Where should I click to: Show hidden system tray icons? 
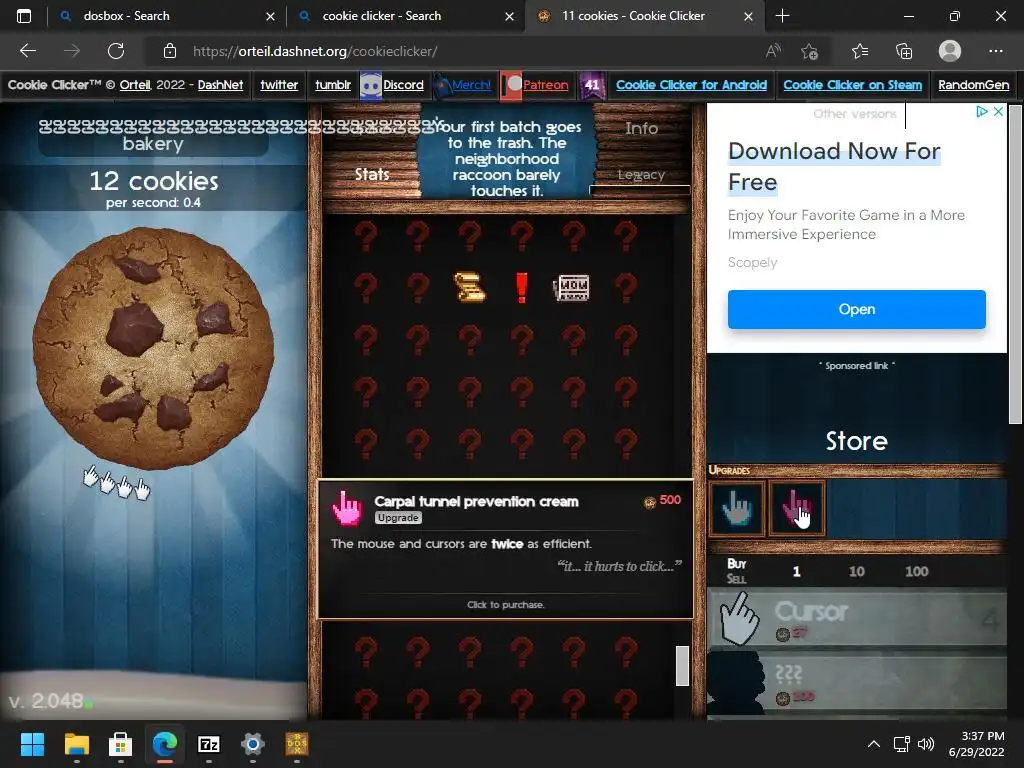click(874, 744)
